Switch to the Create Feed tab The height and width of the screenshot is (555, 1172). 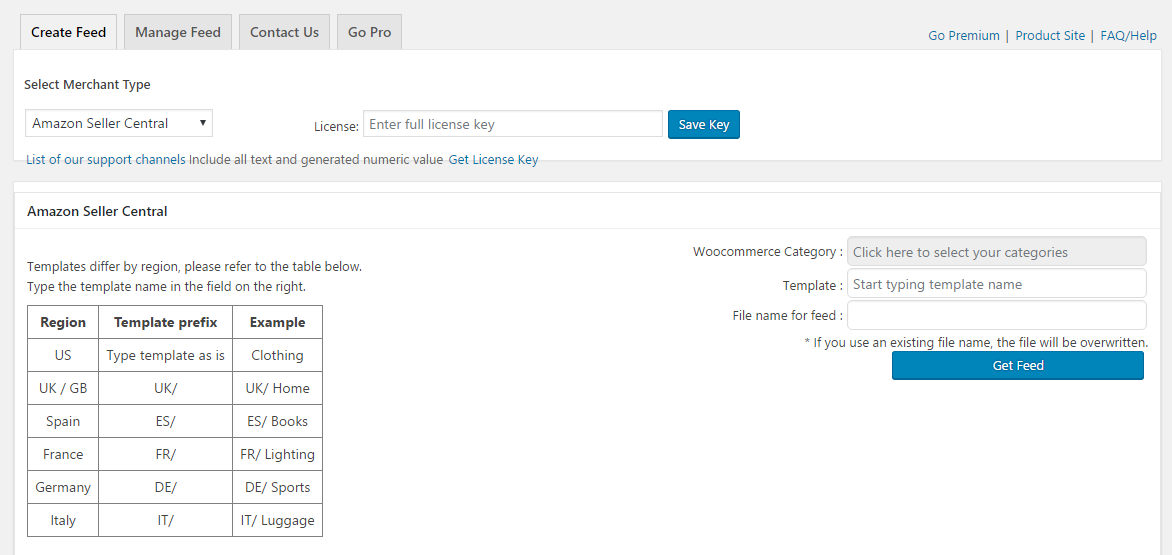[x=69, y=32]
